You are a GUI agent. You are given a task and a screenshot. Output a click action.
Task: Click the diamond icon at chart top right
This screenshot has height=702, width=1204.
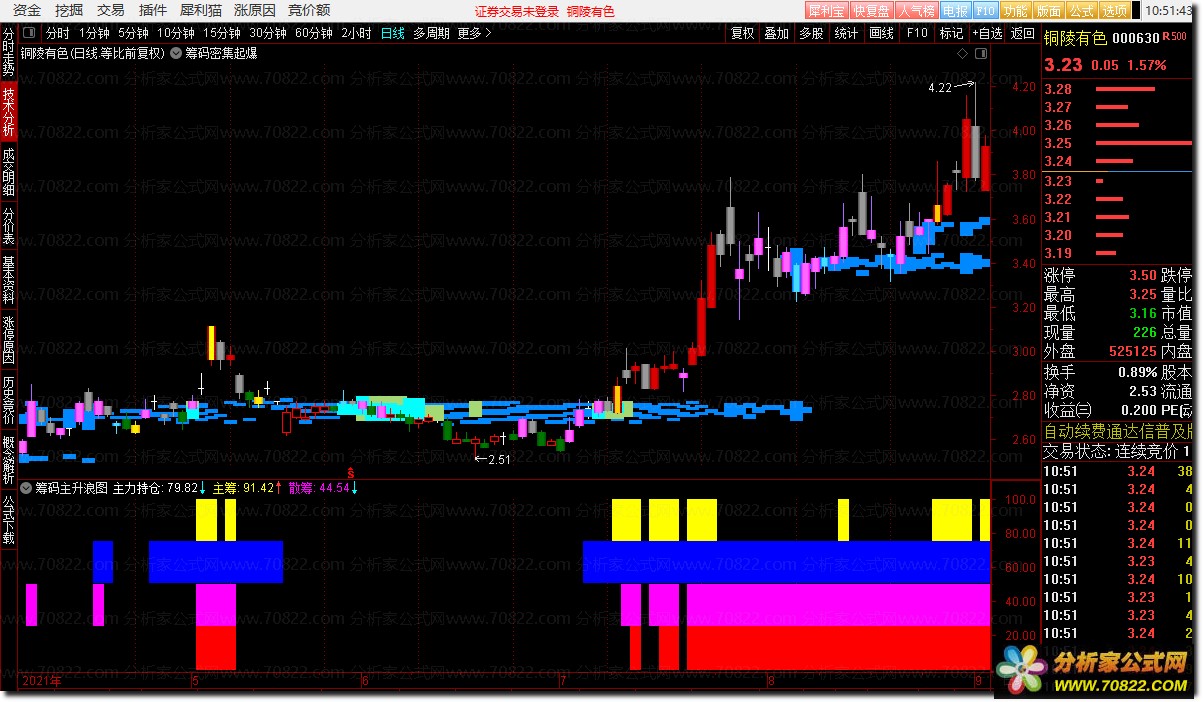tap(962, 54)
